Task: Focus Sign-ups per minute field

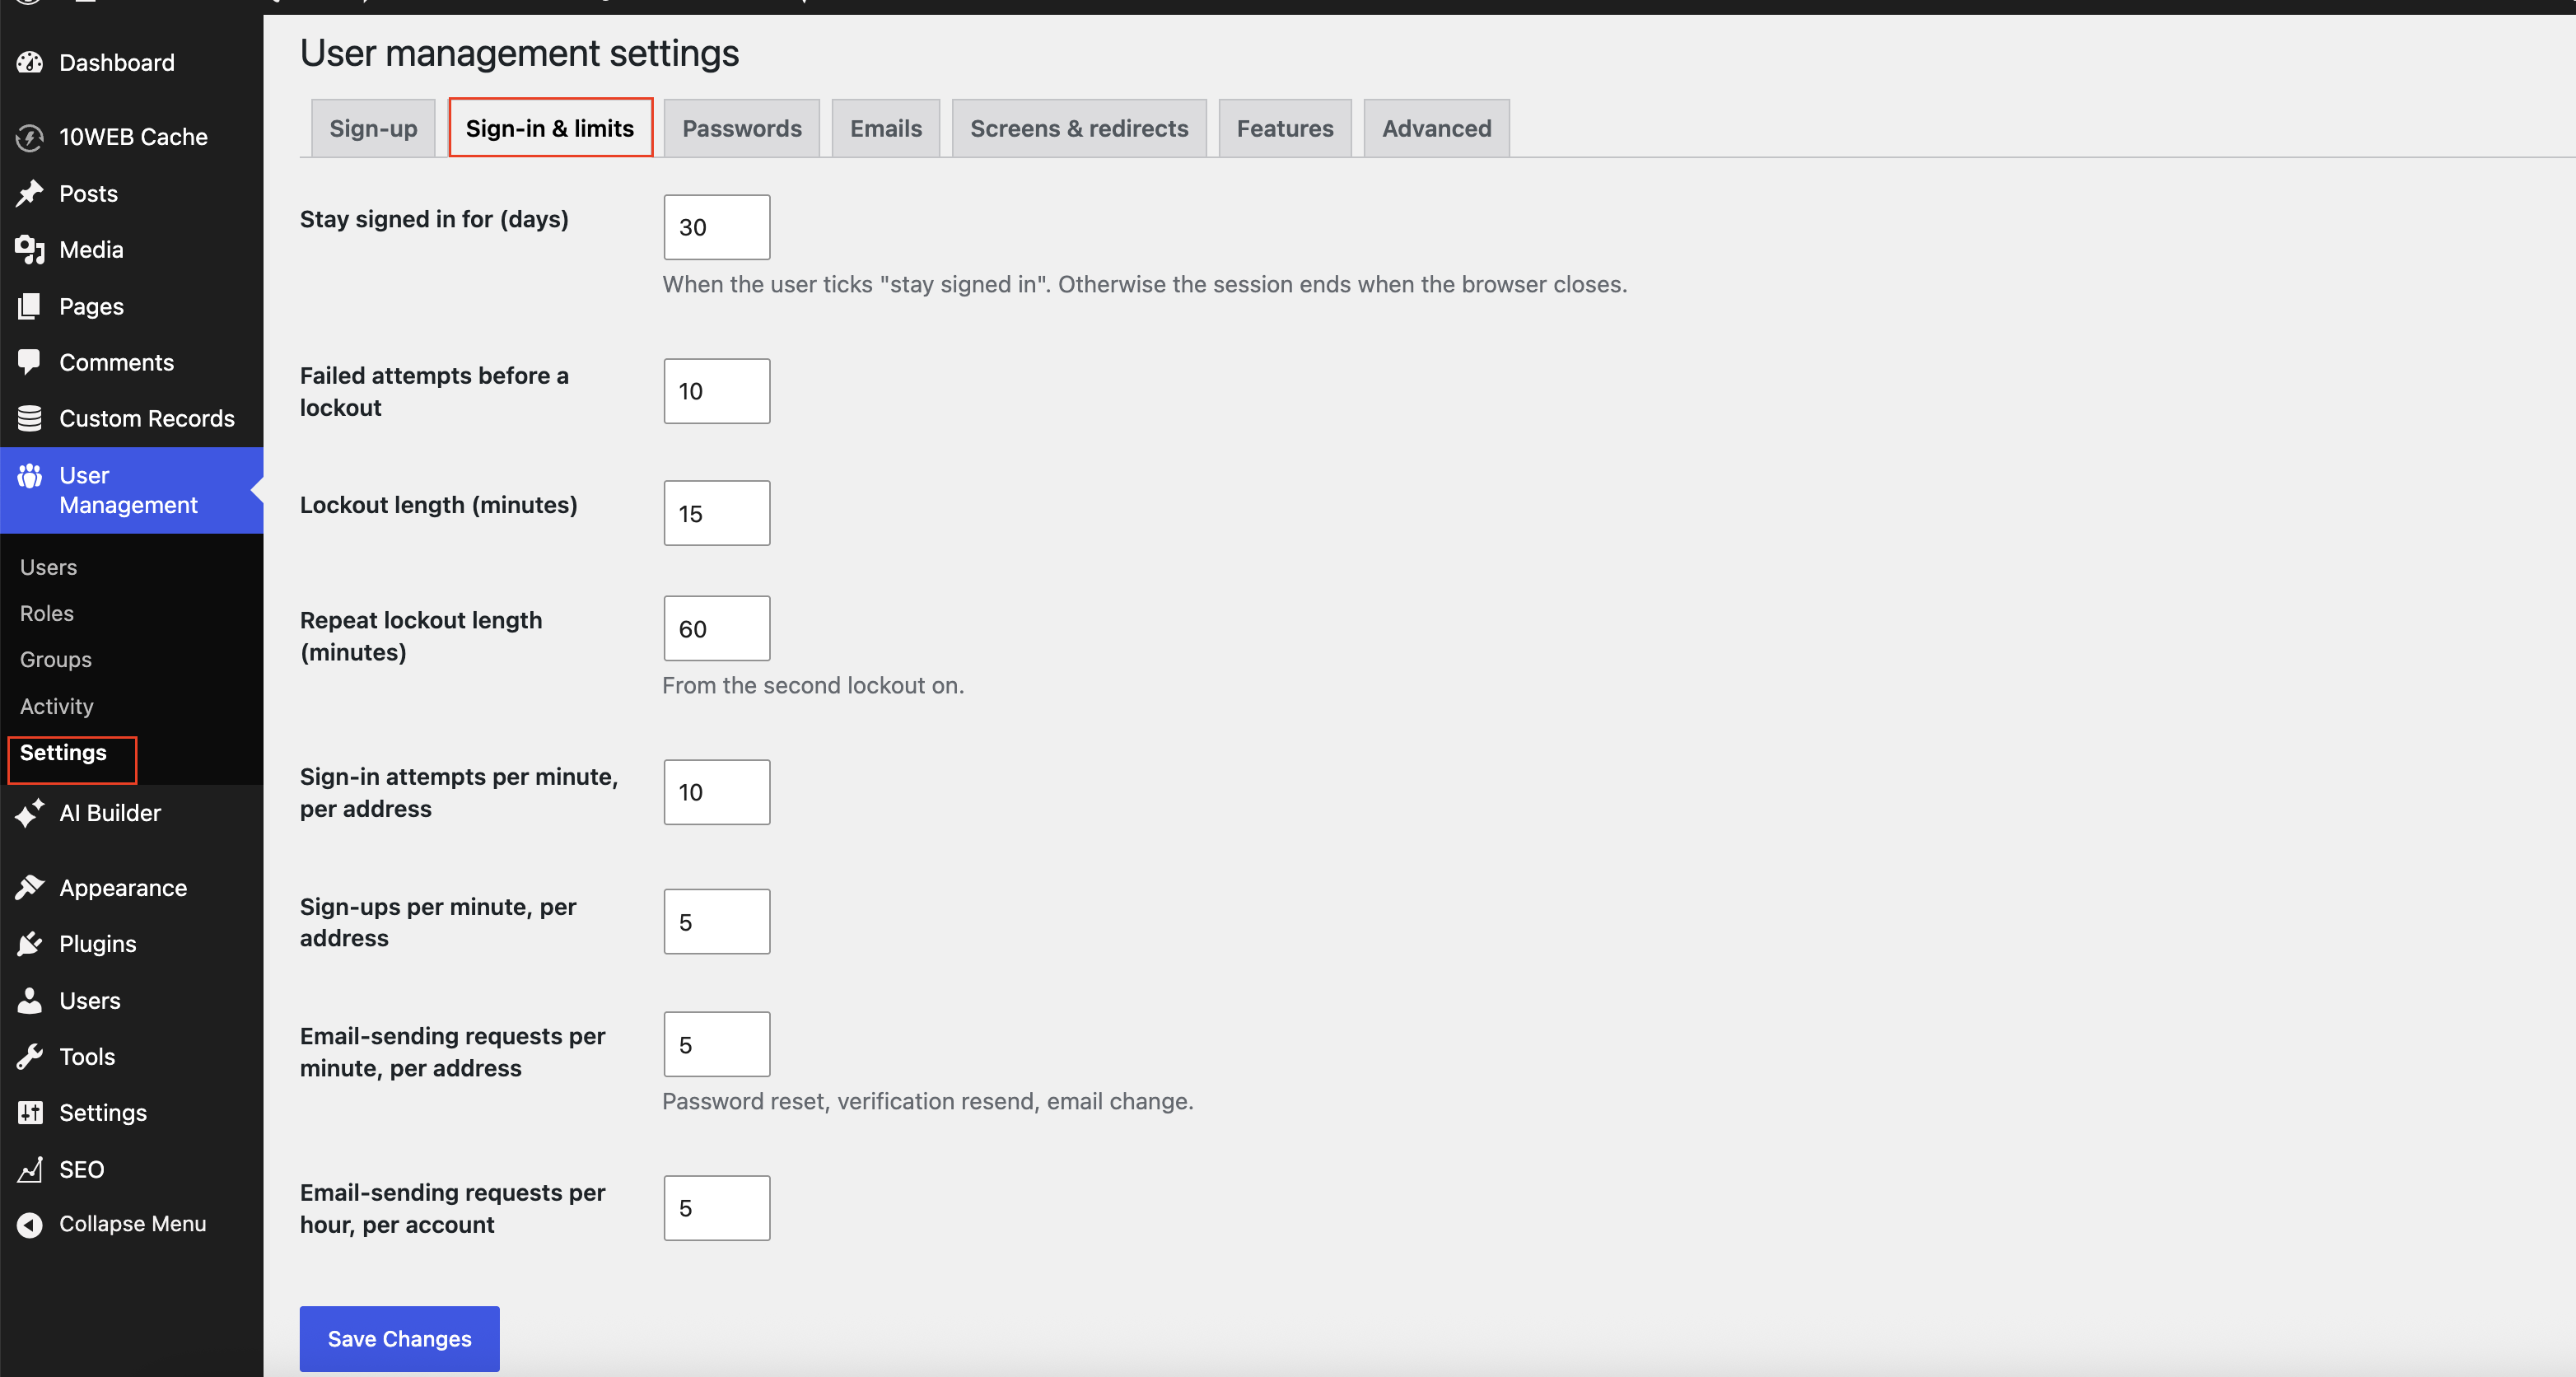Action: (x=717, y=921)
